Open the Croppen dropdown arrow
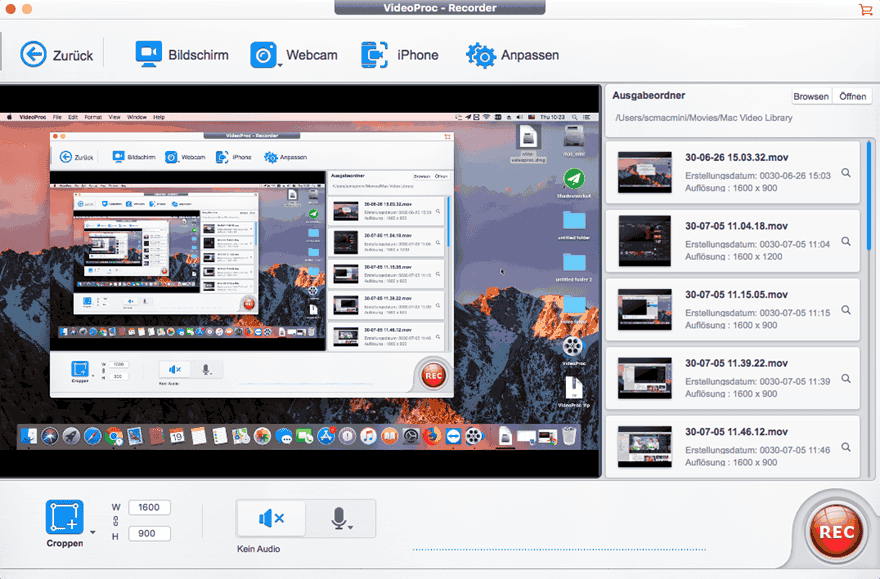 point(93,532)
